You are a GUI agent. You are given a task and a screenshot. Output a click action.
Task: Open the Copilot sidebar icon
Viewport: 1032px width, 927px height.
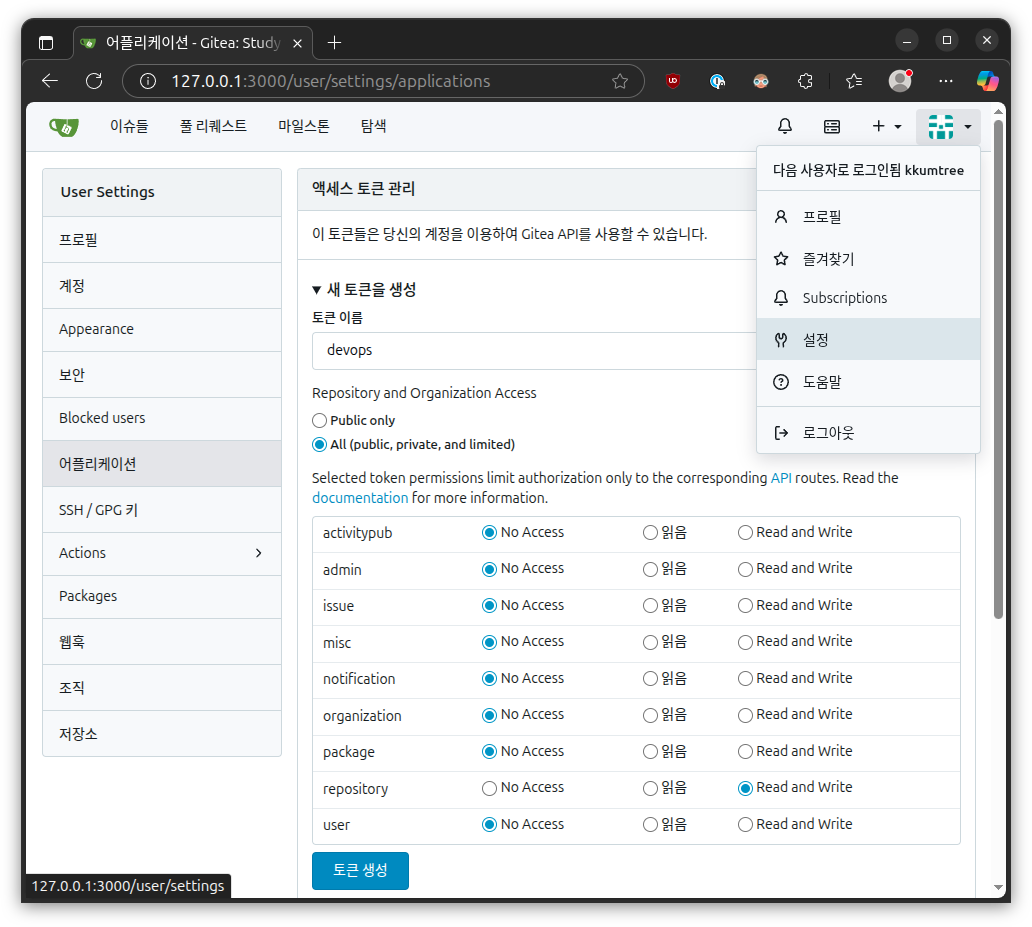[x=987, y=81]
